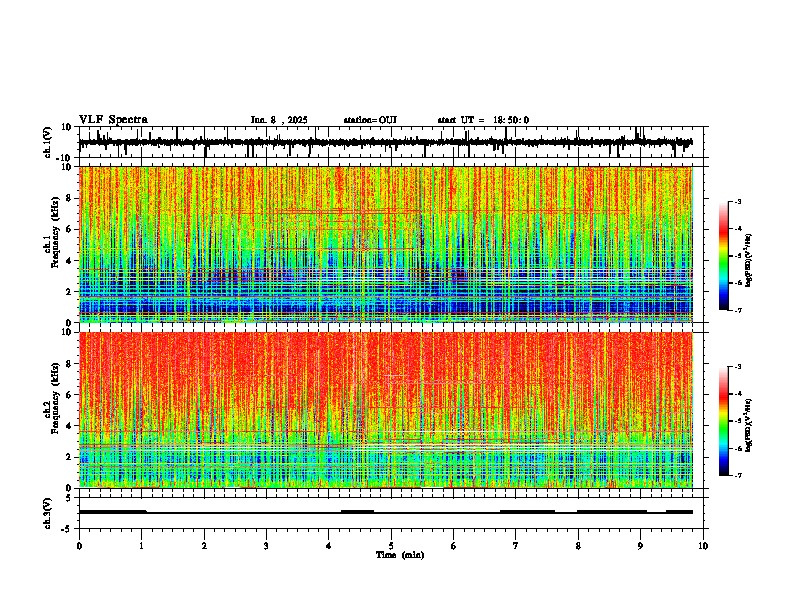Select the "Time (min)" x-axis label

[x=400, y=555]
